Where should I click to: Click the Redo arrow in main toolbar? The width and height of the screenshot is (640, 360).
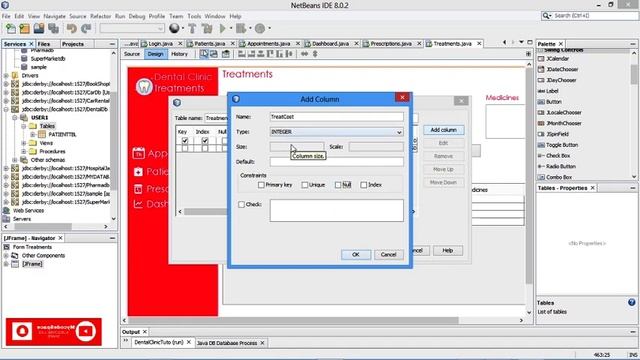pyautogui.click(x=86, y=29)
